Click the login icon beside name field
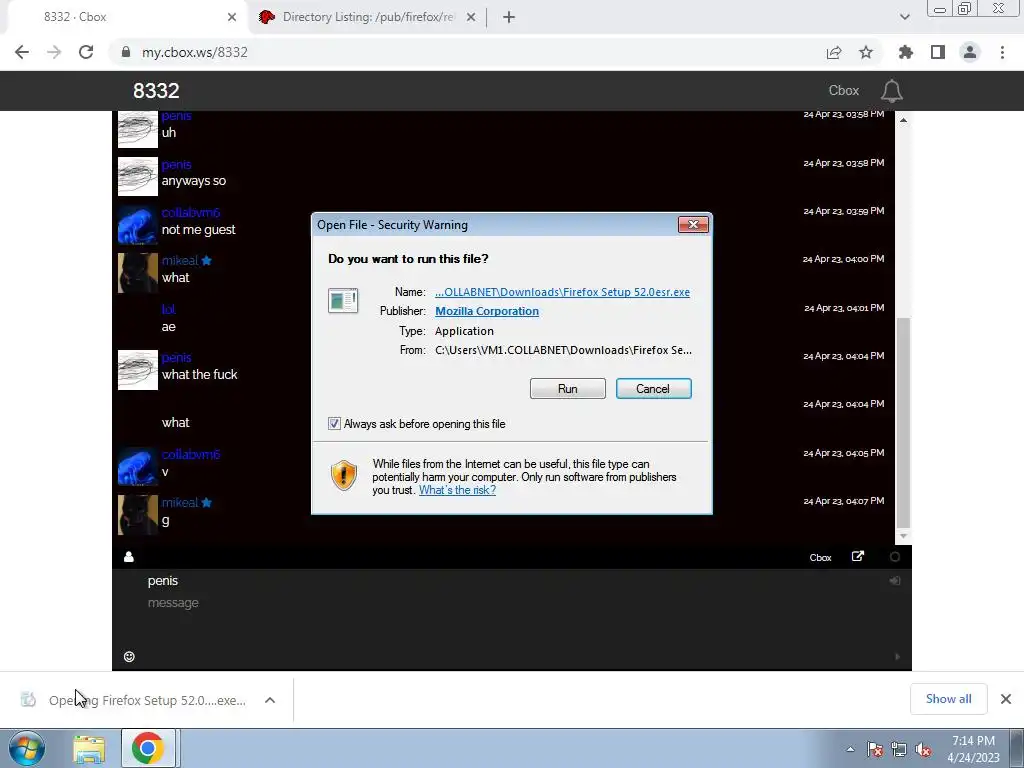The height and width of the screenshot is (768, 1024). (x=895, y=581)
